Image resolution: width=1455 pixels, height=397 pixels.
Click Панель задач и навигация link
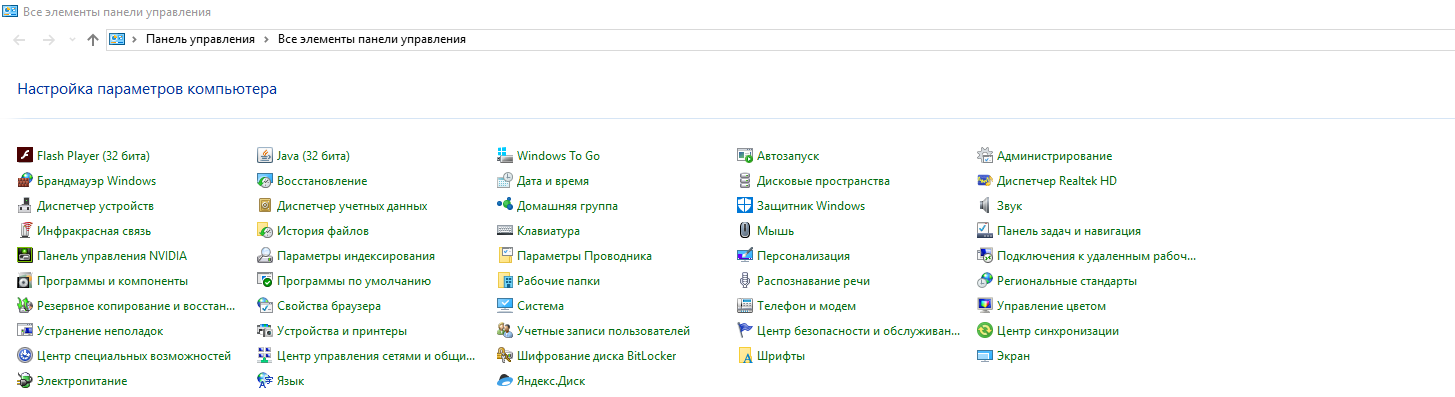1069,231
